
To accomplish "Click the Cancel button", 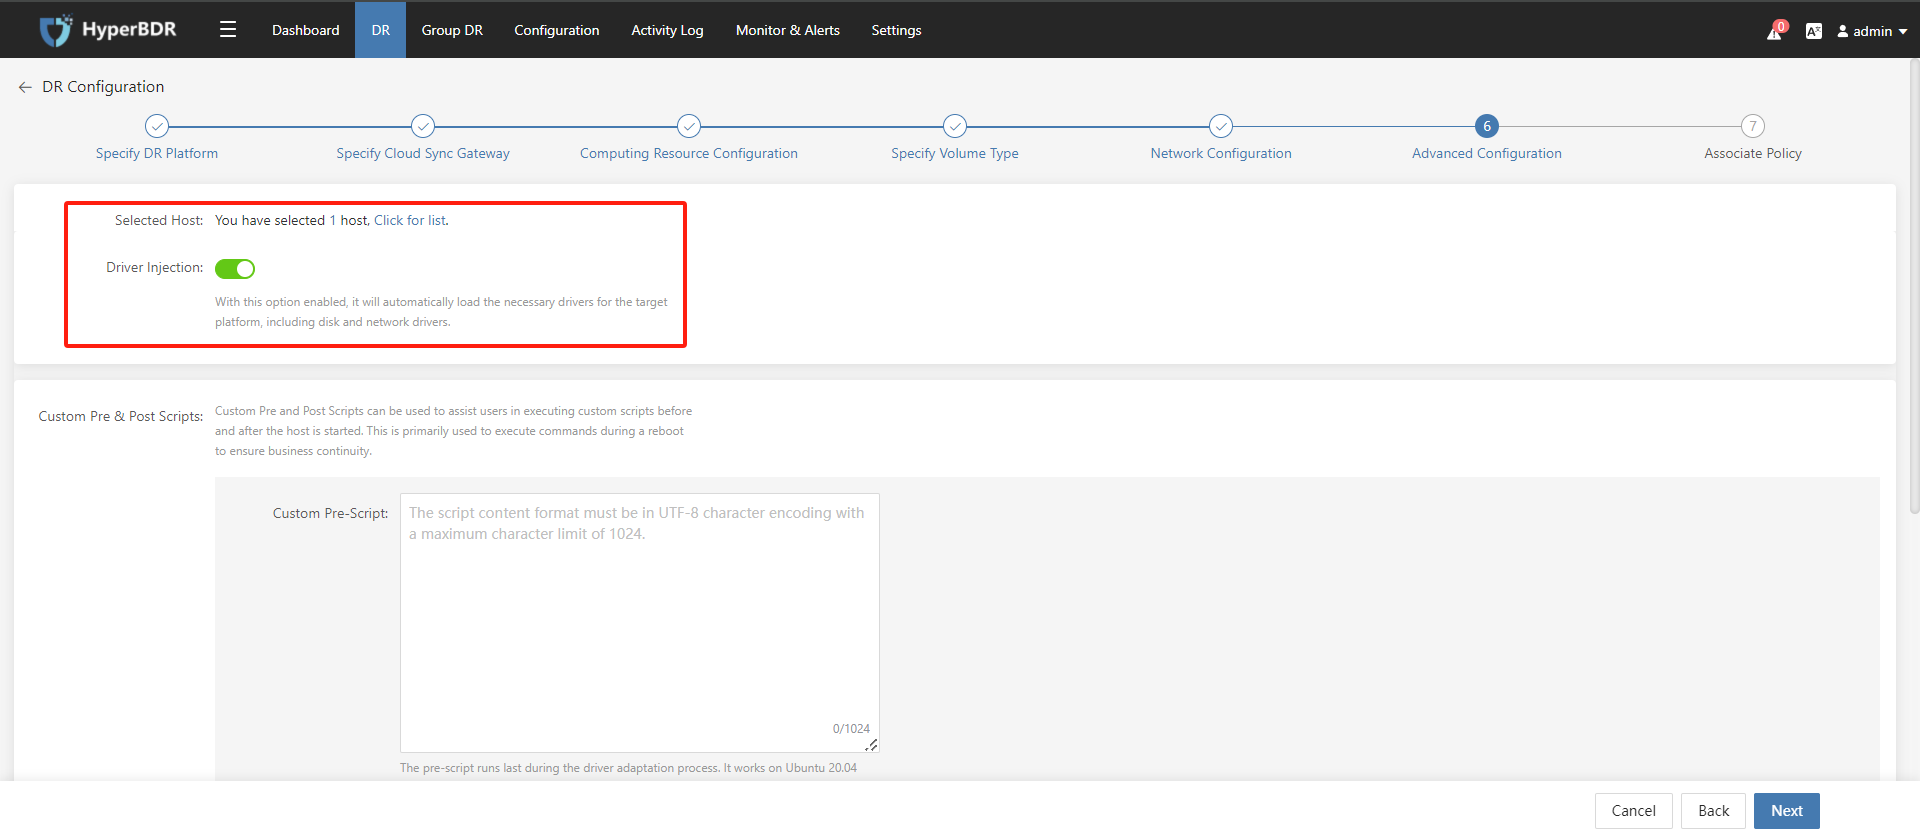I will coord(1633,811).
